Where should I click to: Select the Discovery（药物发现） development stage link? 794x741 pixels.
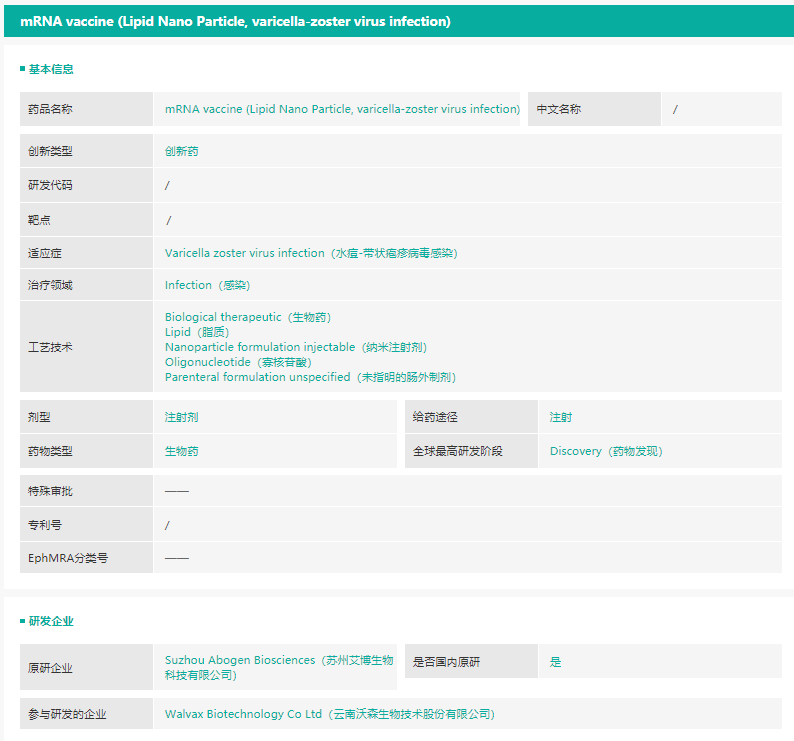tap(606, 451)
